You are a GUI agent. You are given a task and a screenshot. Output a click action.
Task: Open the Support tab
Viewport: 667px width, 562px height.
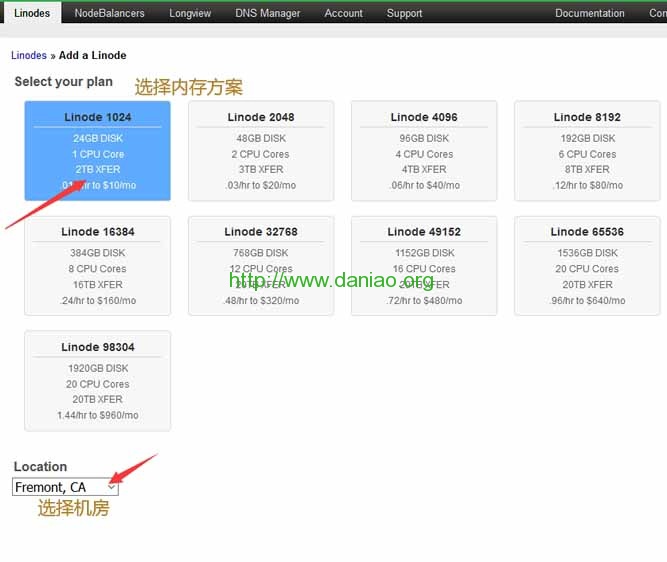point(404,13)
